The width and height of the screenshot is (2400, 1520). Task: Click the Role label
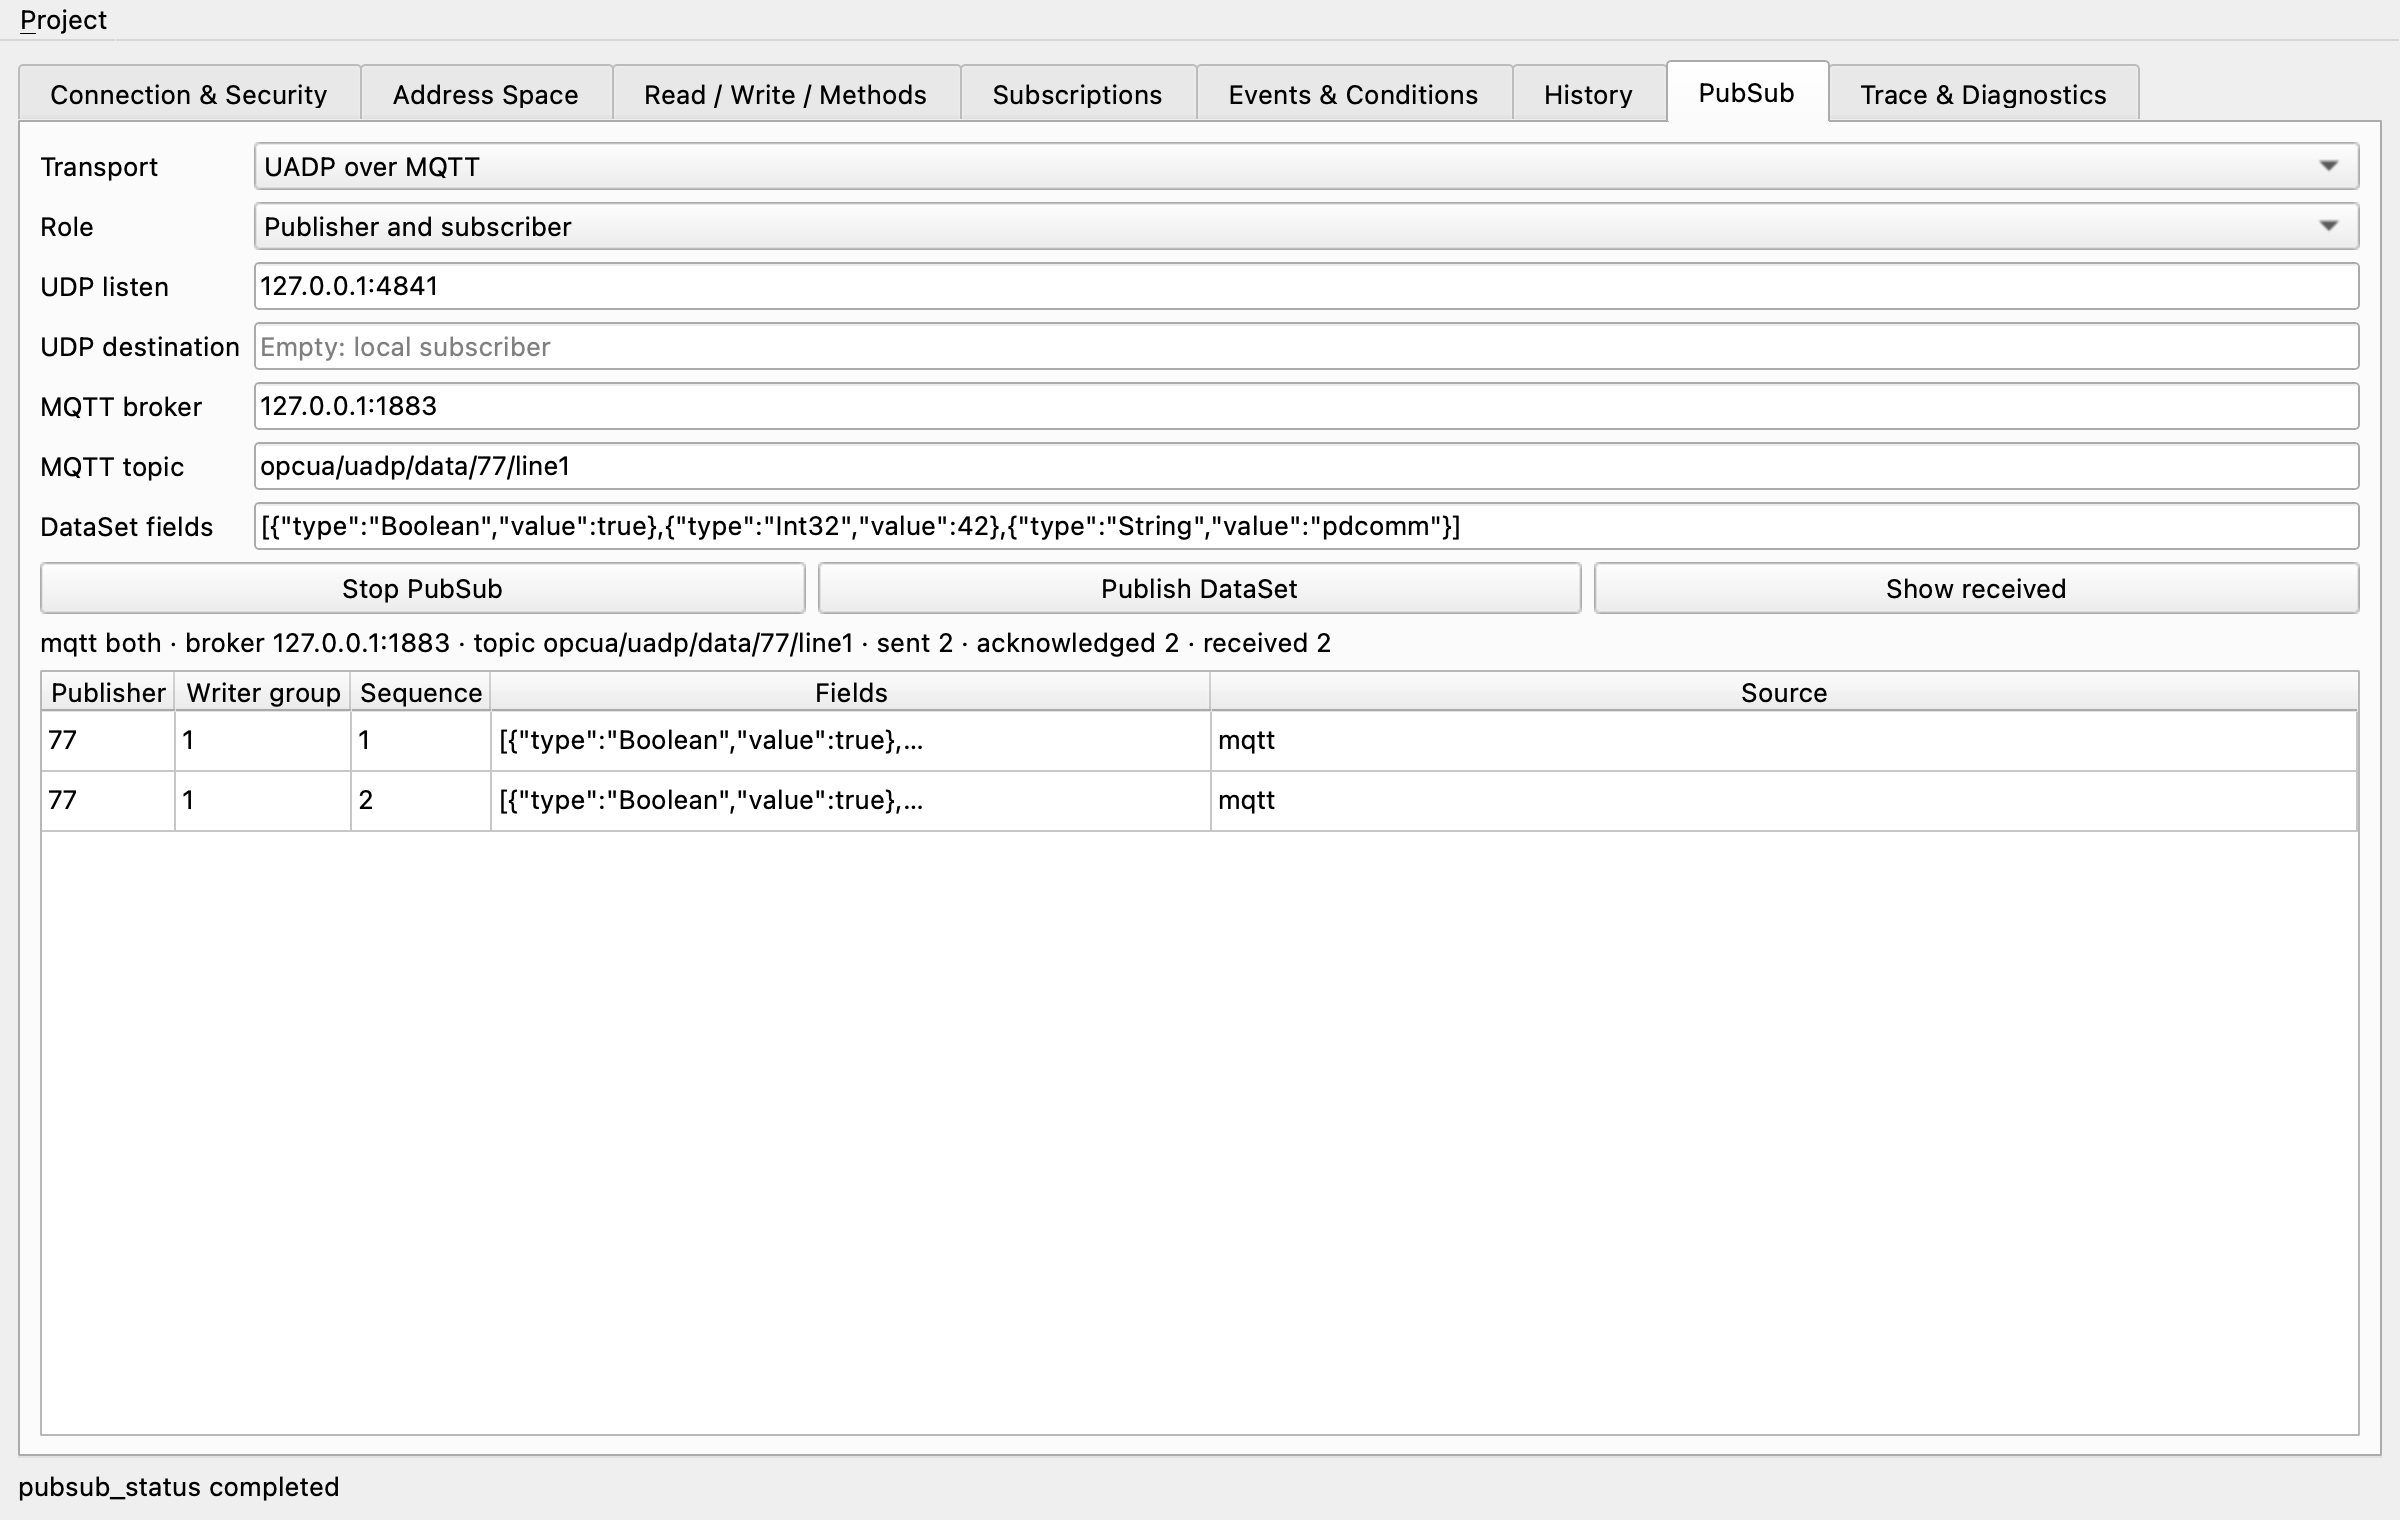click(x=67, y=227)
